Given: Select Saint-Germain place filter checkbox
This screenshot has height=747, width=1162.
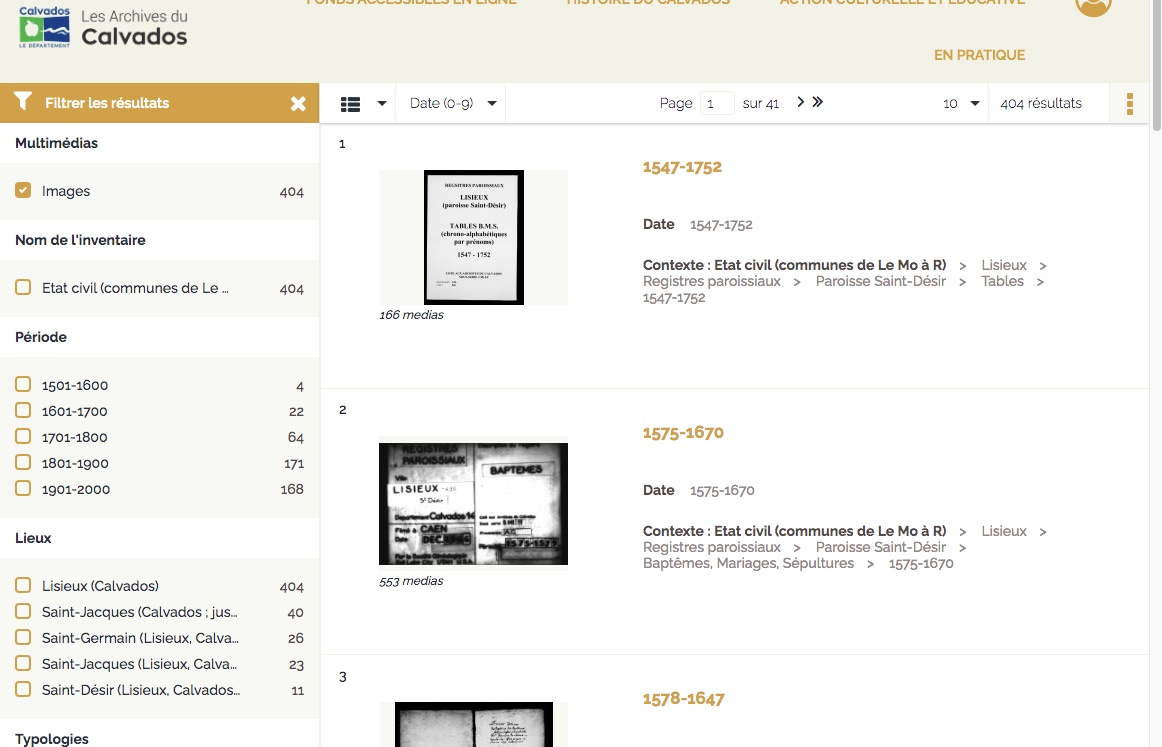Looking at the screenshot, I should click(x=23, y=638).
